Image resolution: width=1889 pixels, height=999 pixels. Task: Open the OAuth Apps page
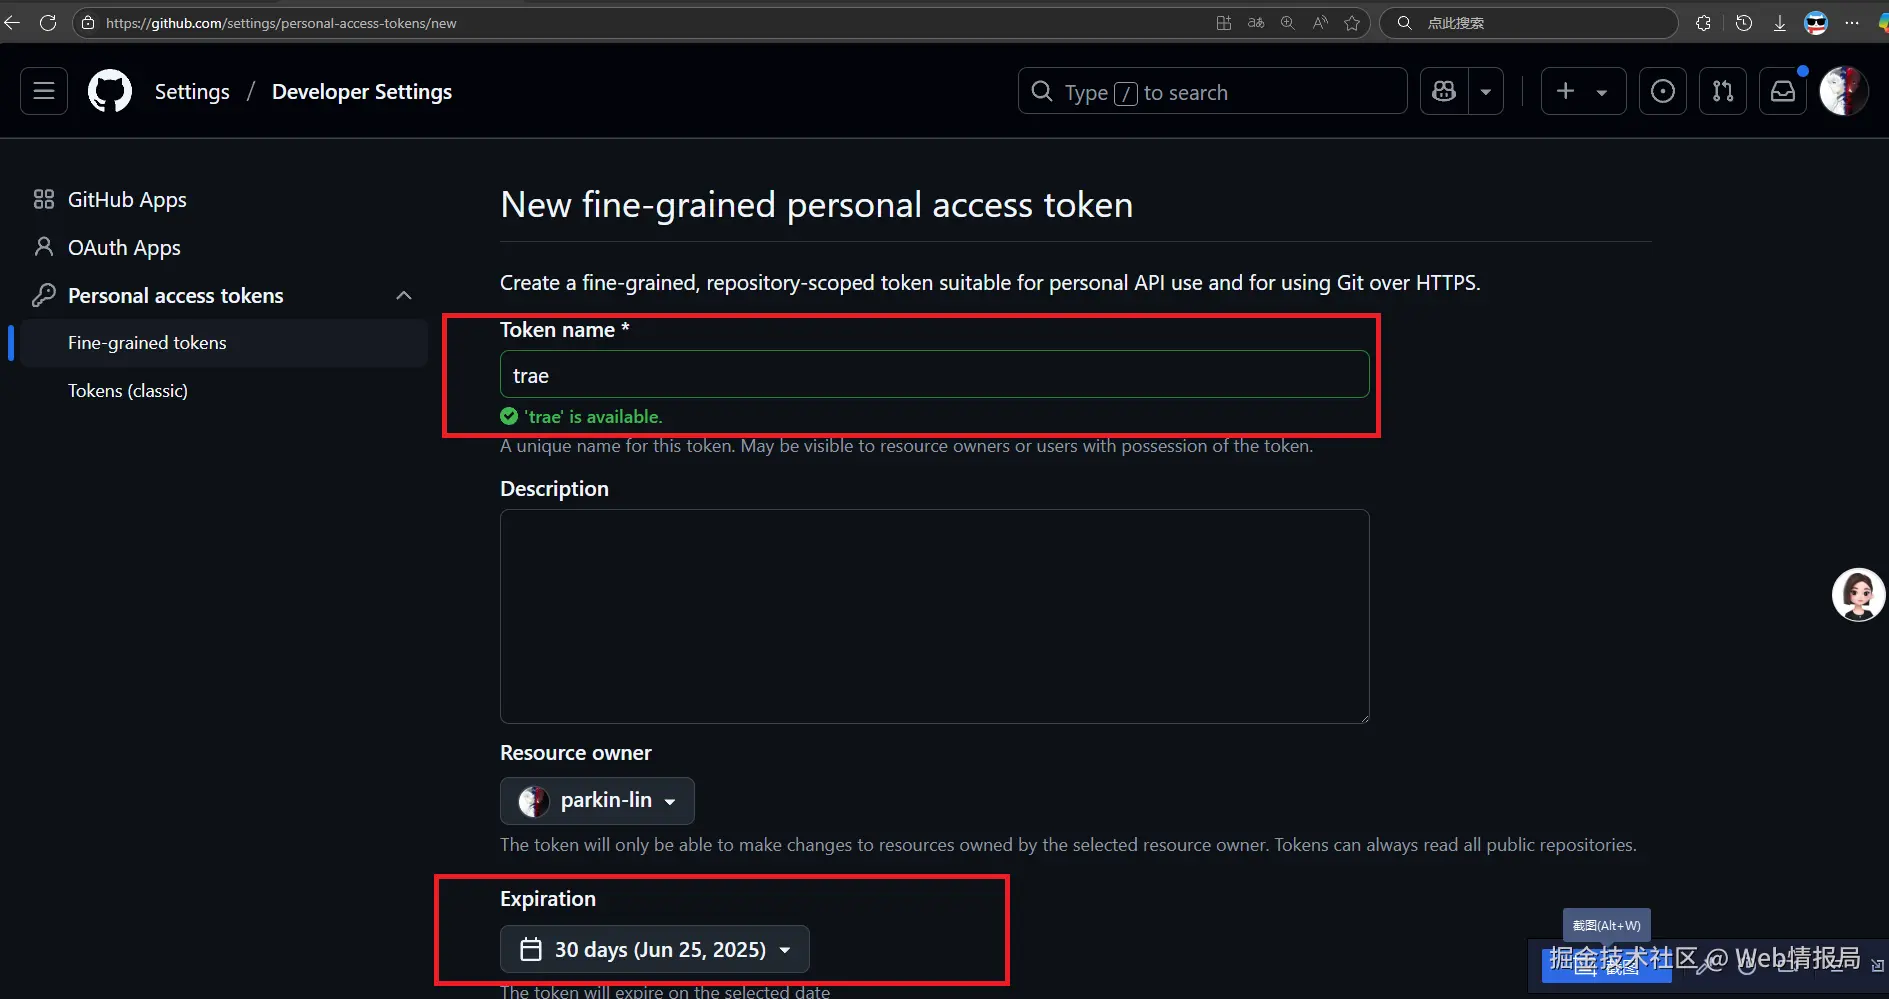click(x=123, y=247)
